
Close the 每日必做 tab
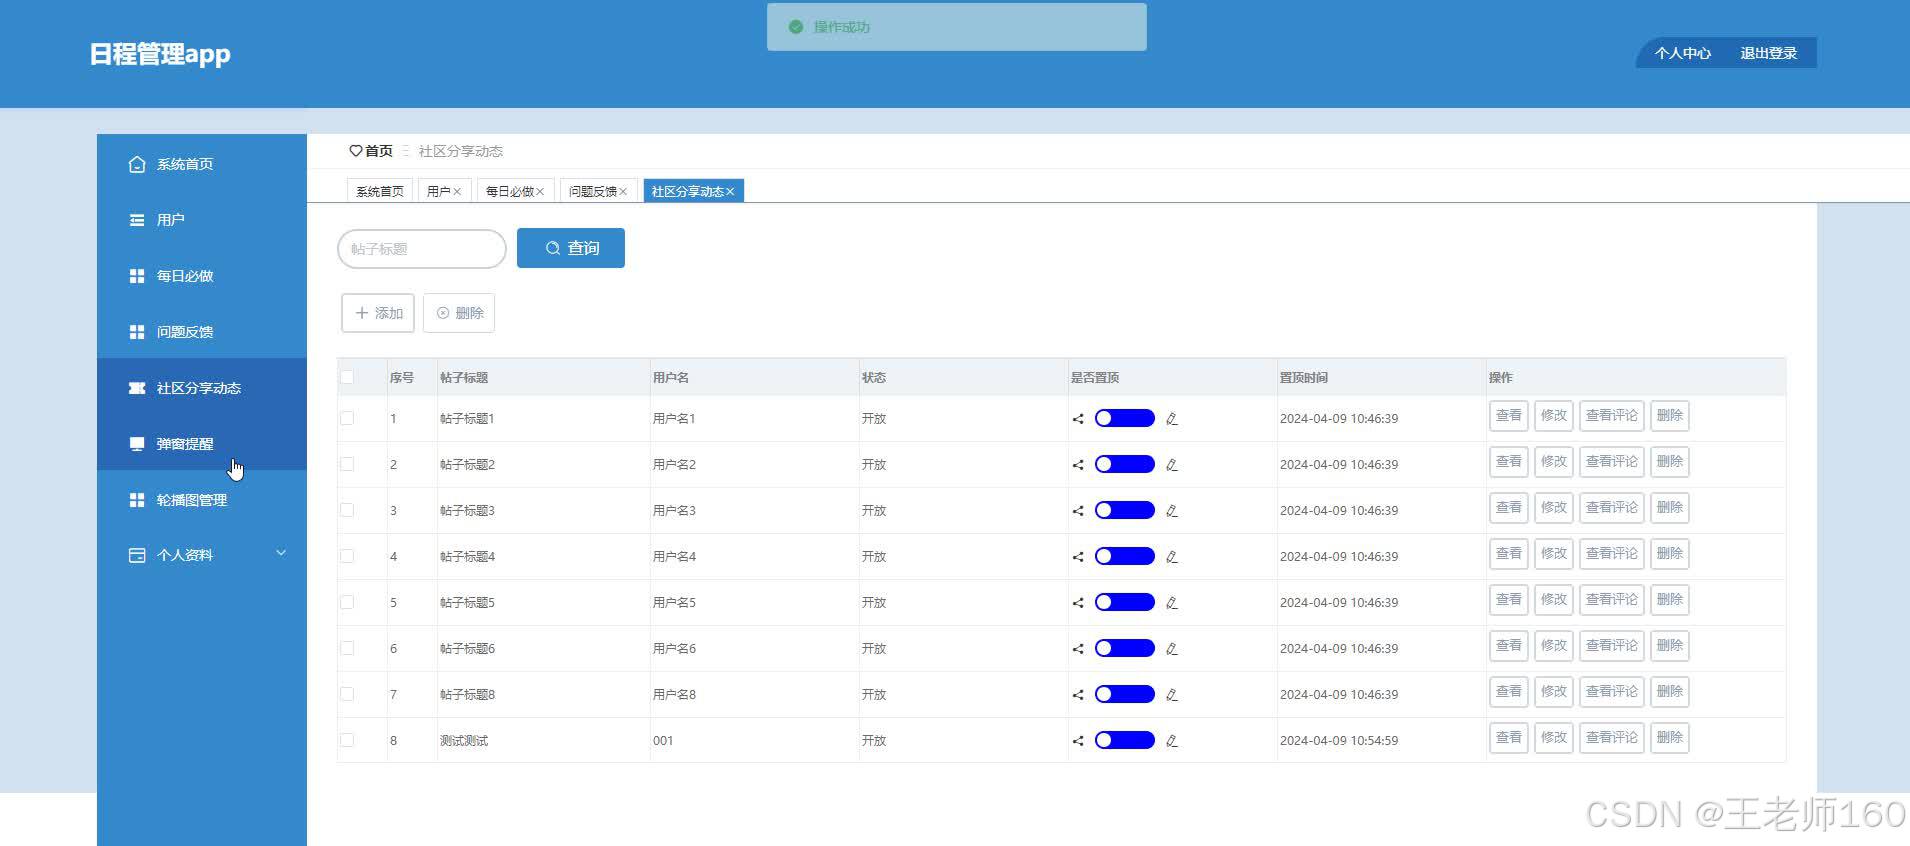[540, 192]
